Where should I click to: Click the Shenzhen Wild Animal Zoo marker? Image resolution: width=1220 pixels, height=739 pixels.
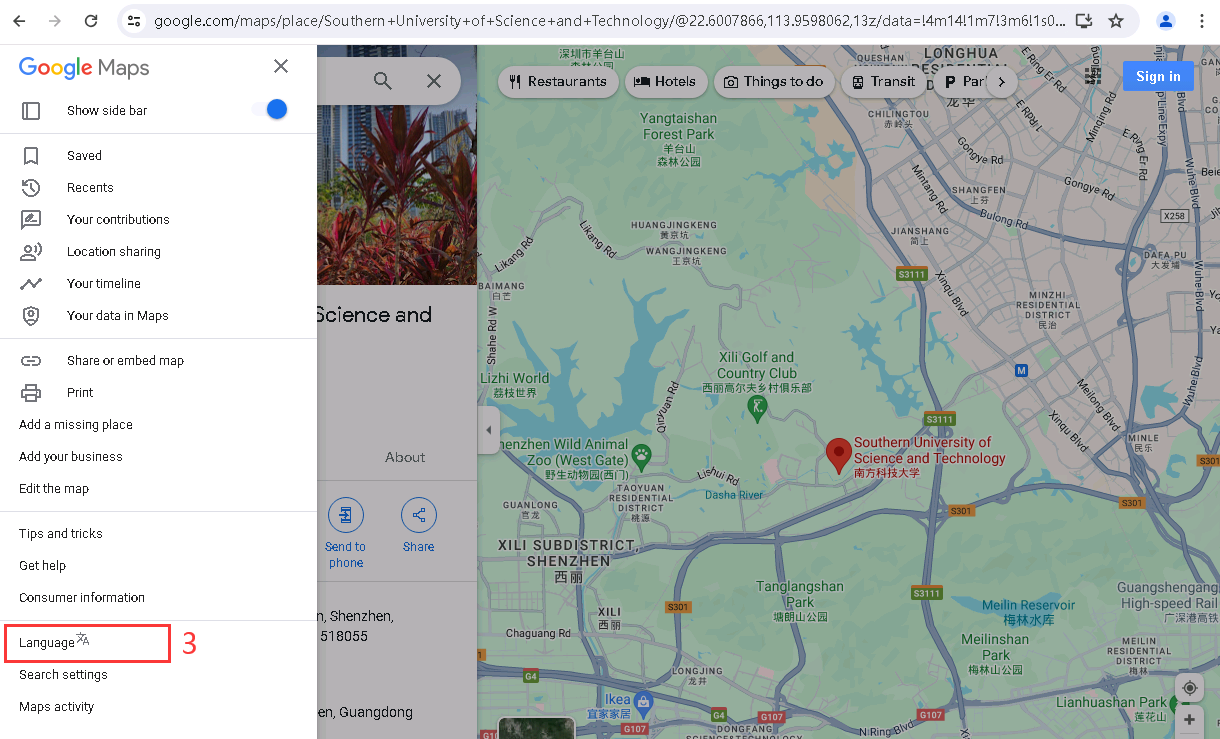coord(641,457)
